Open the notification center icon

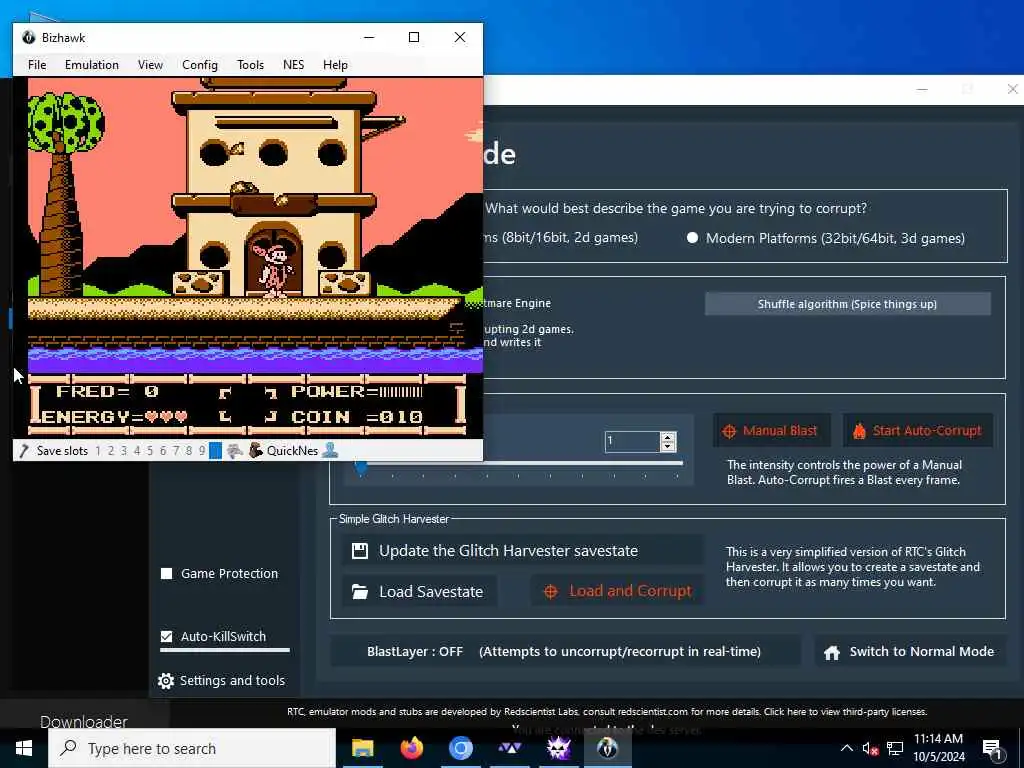coord(992,749)
